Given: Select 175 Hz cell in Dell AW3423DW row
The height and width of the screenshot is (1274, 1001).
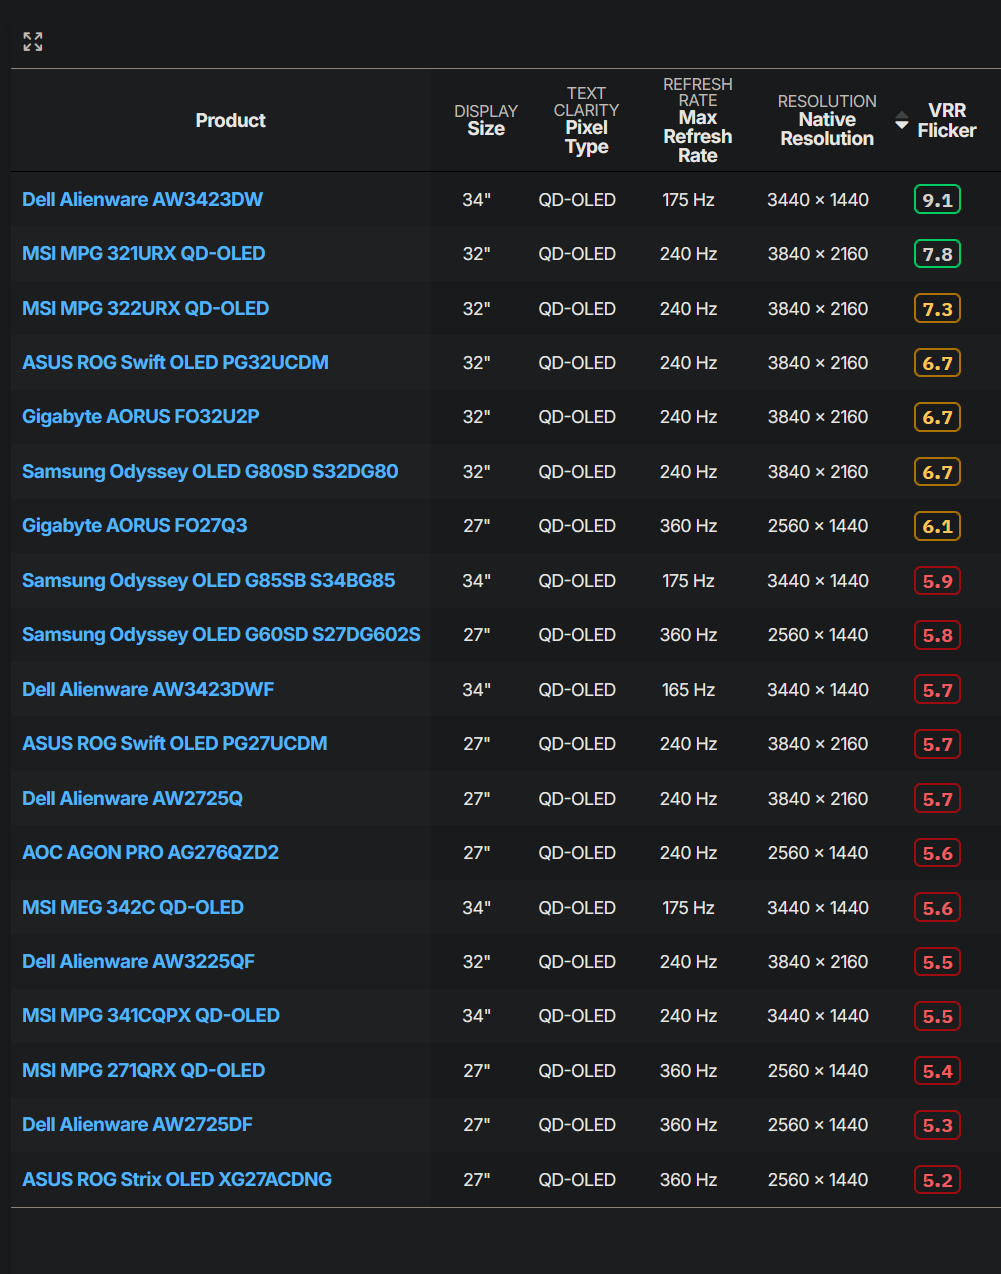Looking at the screenshot, I should (x=688, y=200).
